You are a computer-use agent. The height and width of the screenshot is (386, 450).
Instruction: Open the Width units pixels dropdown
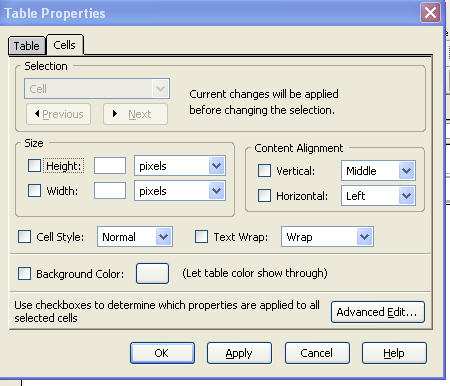tap(180, 191)
